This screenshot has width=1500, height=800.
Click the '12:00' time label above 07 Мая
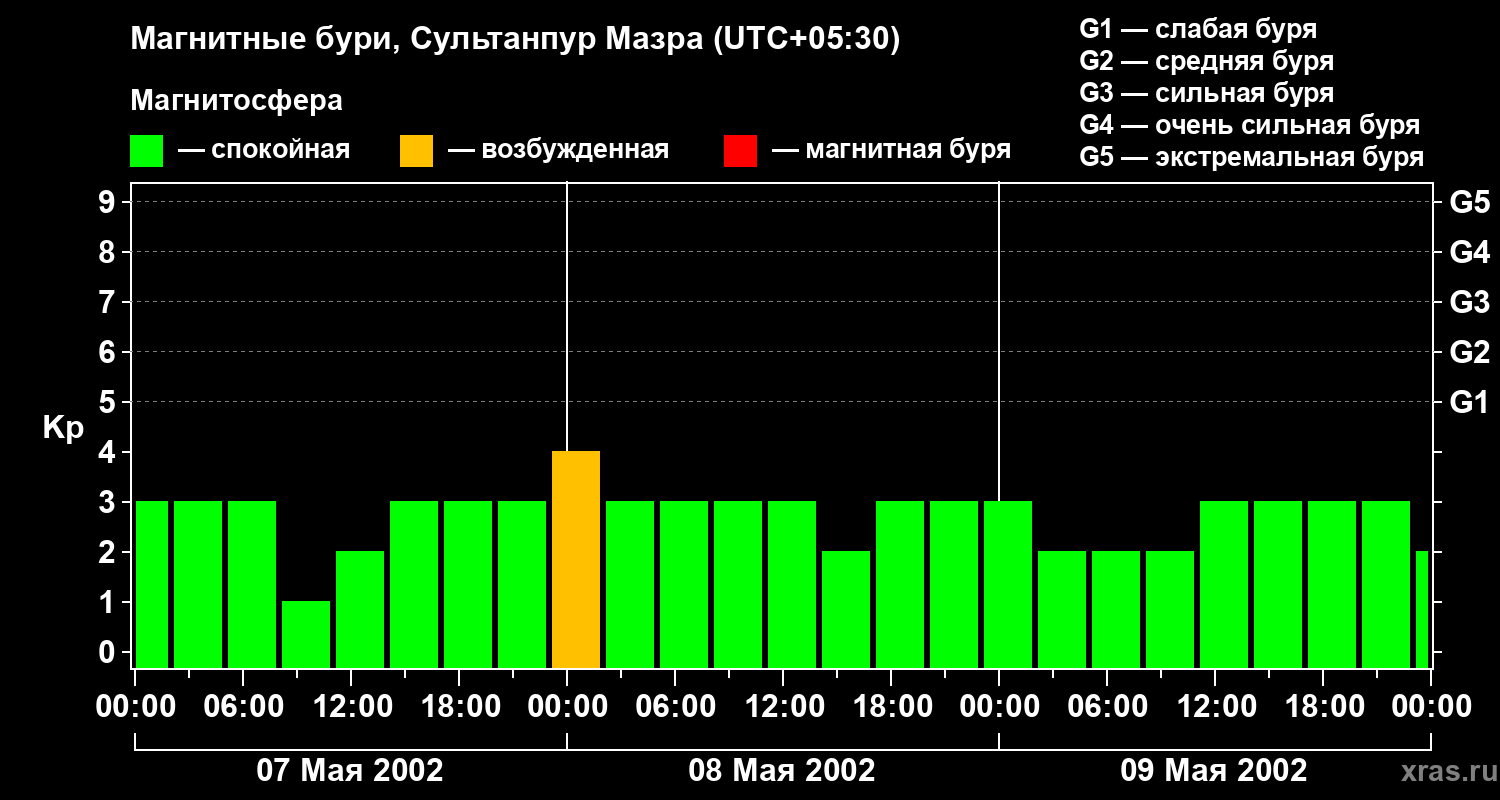pyautogui.click(x=351, y=706)
